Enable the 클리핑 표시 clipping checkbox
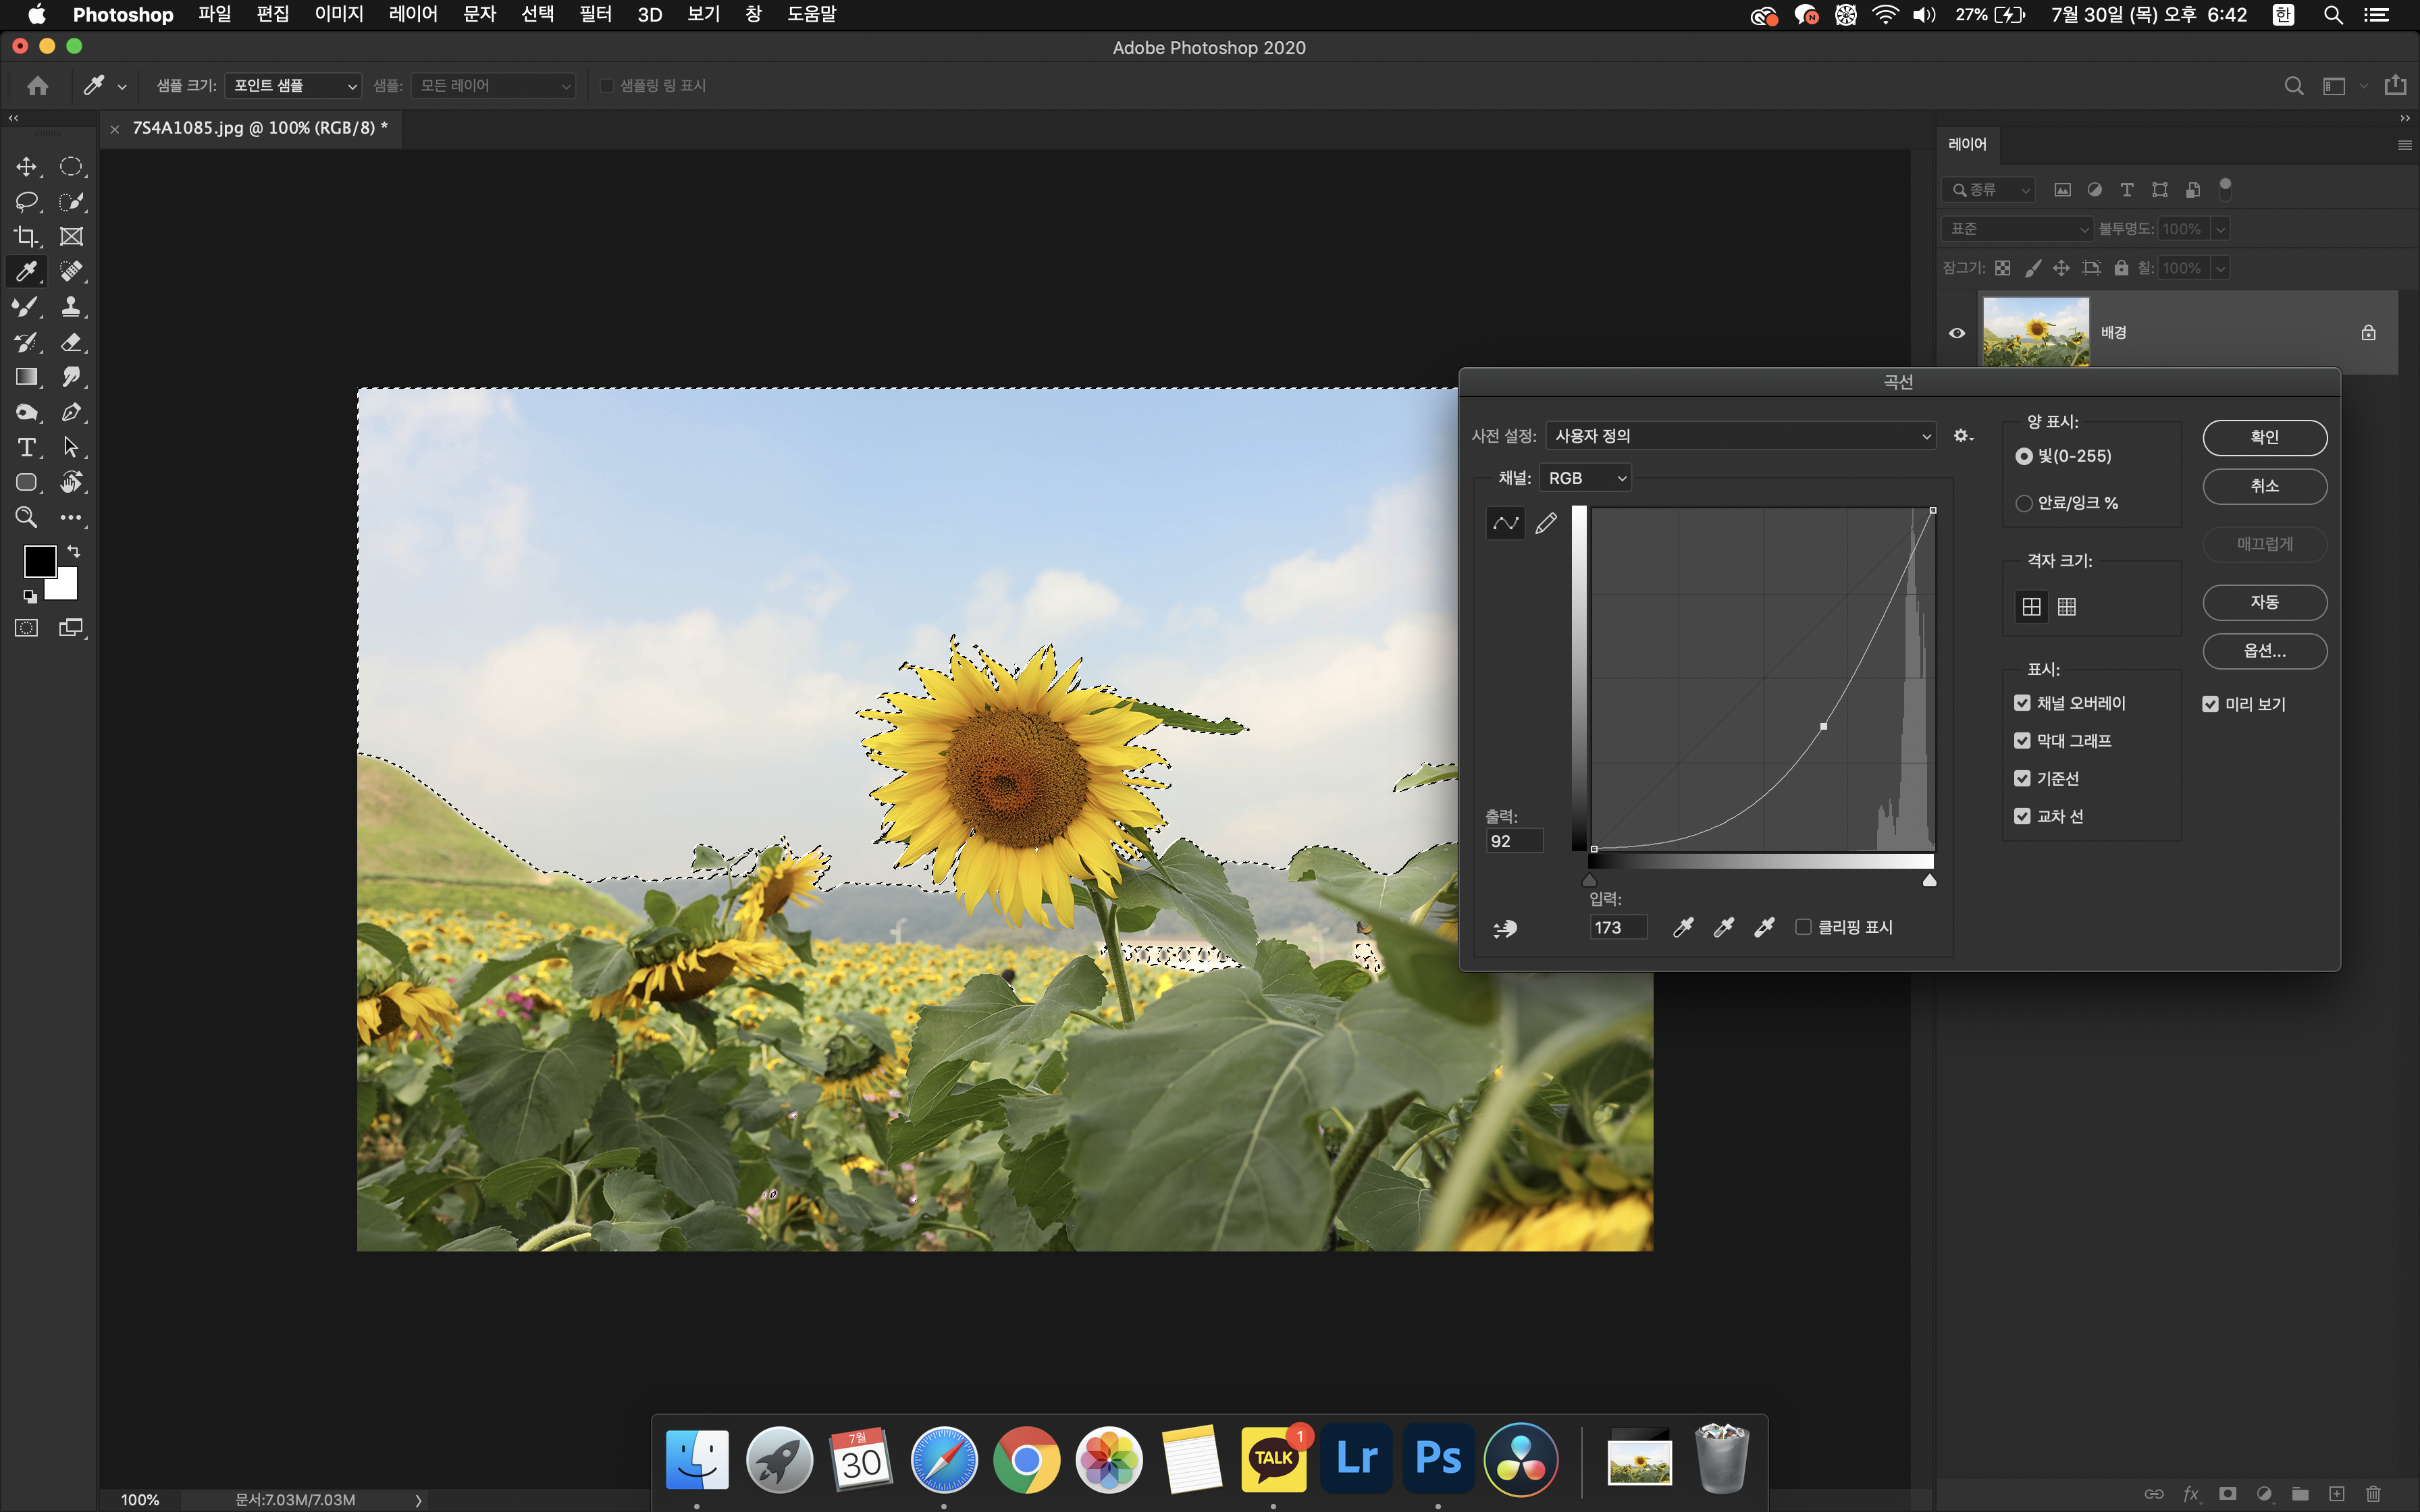Viewport: 2420px width, 1512px height. pyautogui.click(x=1803, y=927)
